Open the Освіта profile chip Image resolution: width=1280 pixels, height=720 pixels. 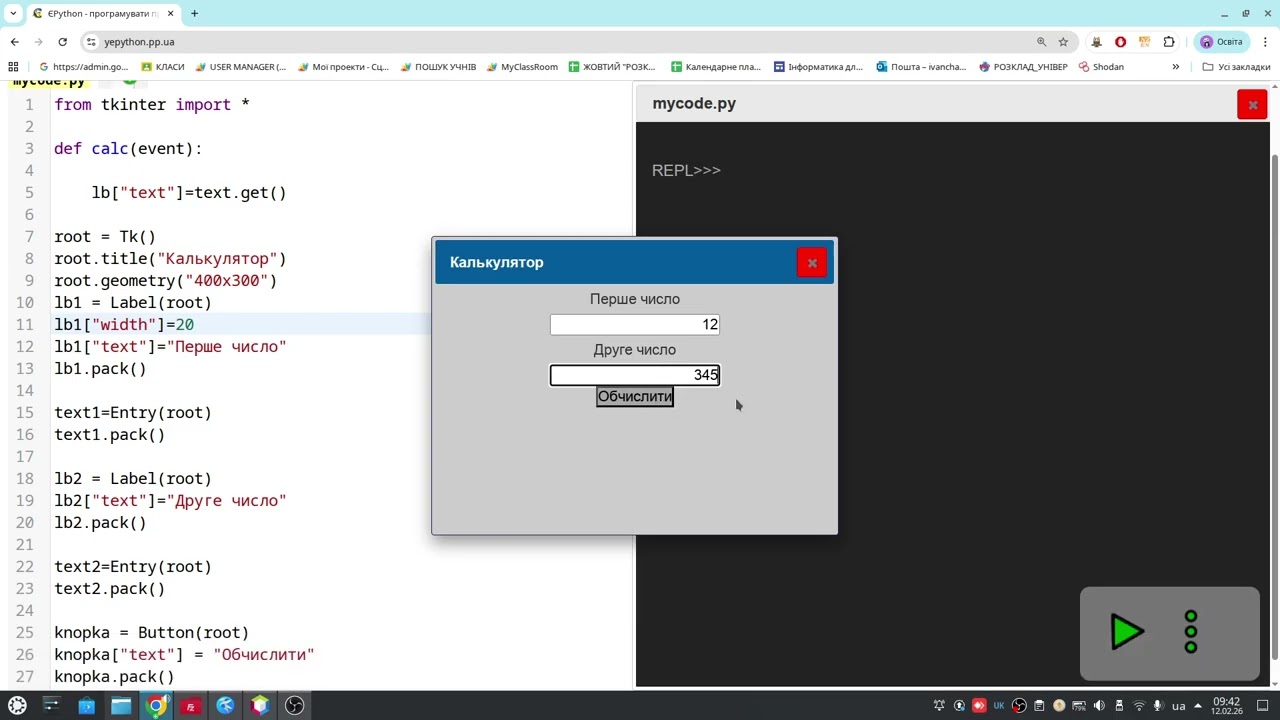pos(1222,42)
